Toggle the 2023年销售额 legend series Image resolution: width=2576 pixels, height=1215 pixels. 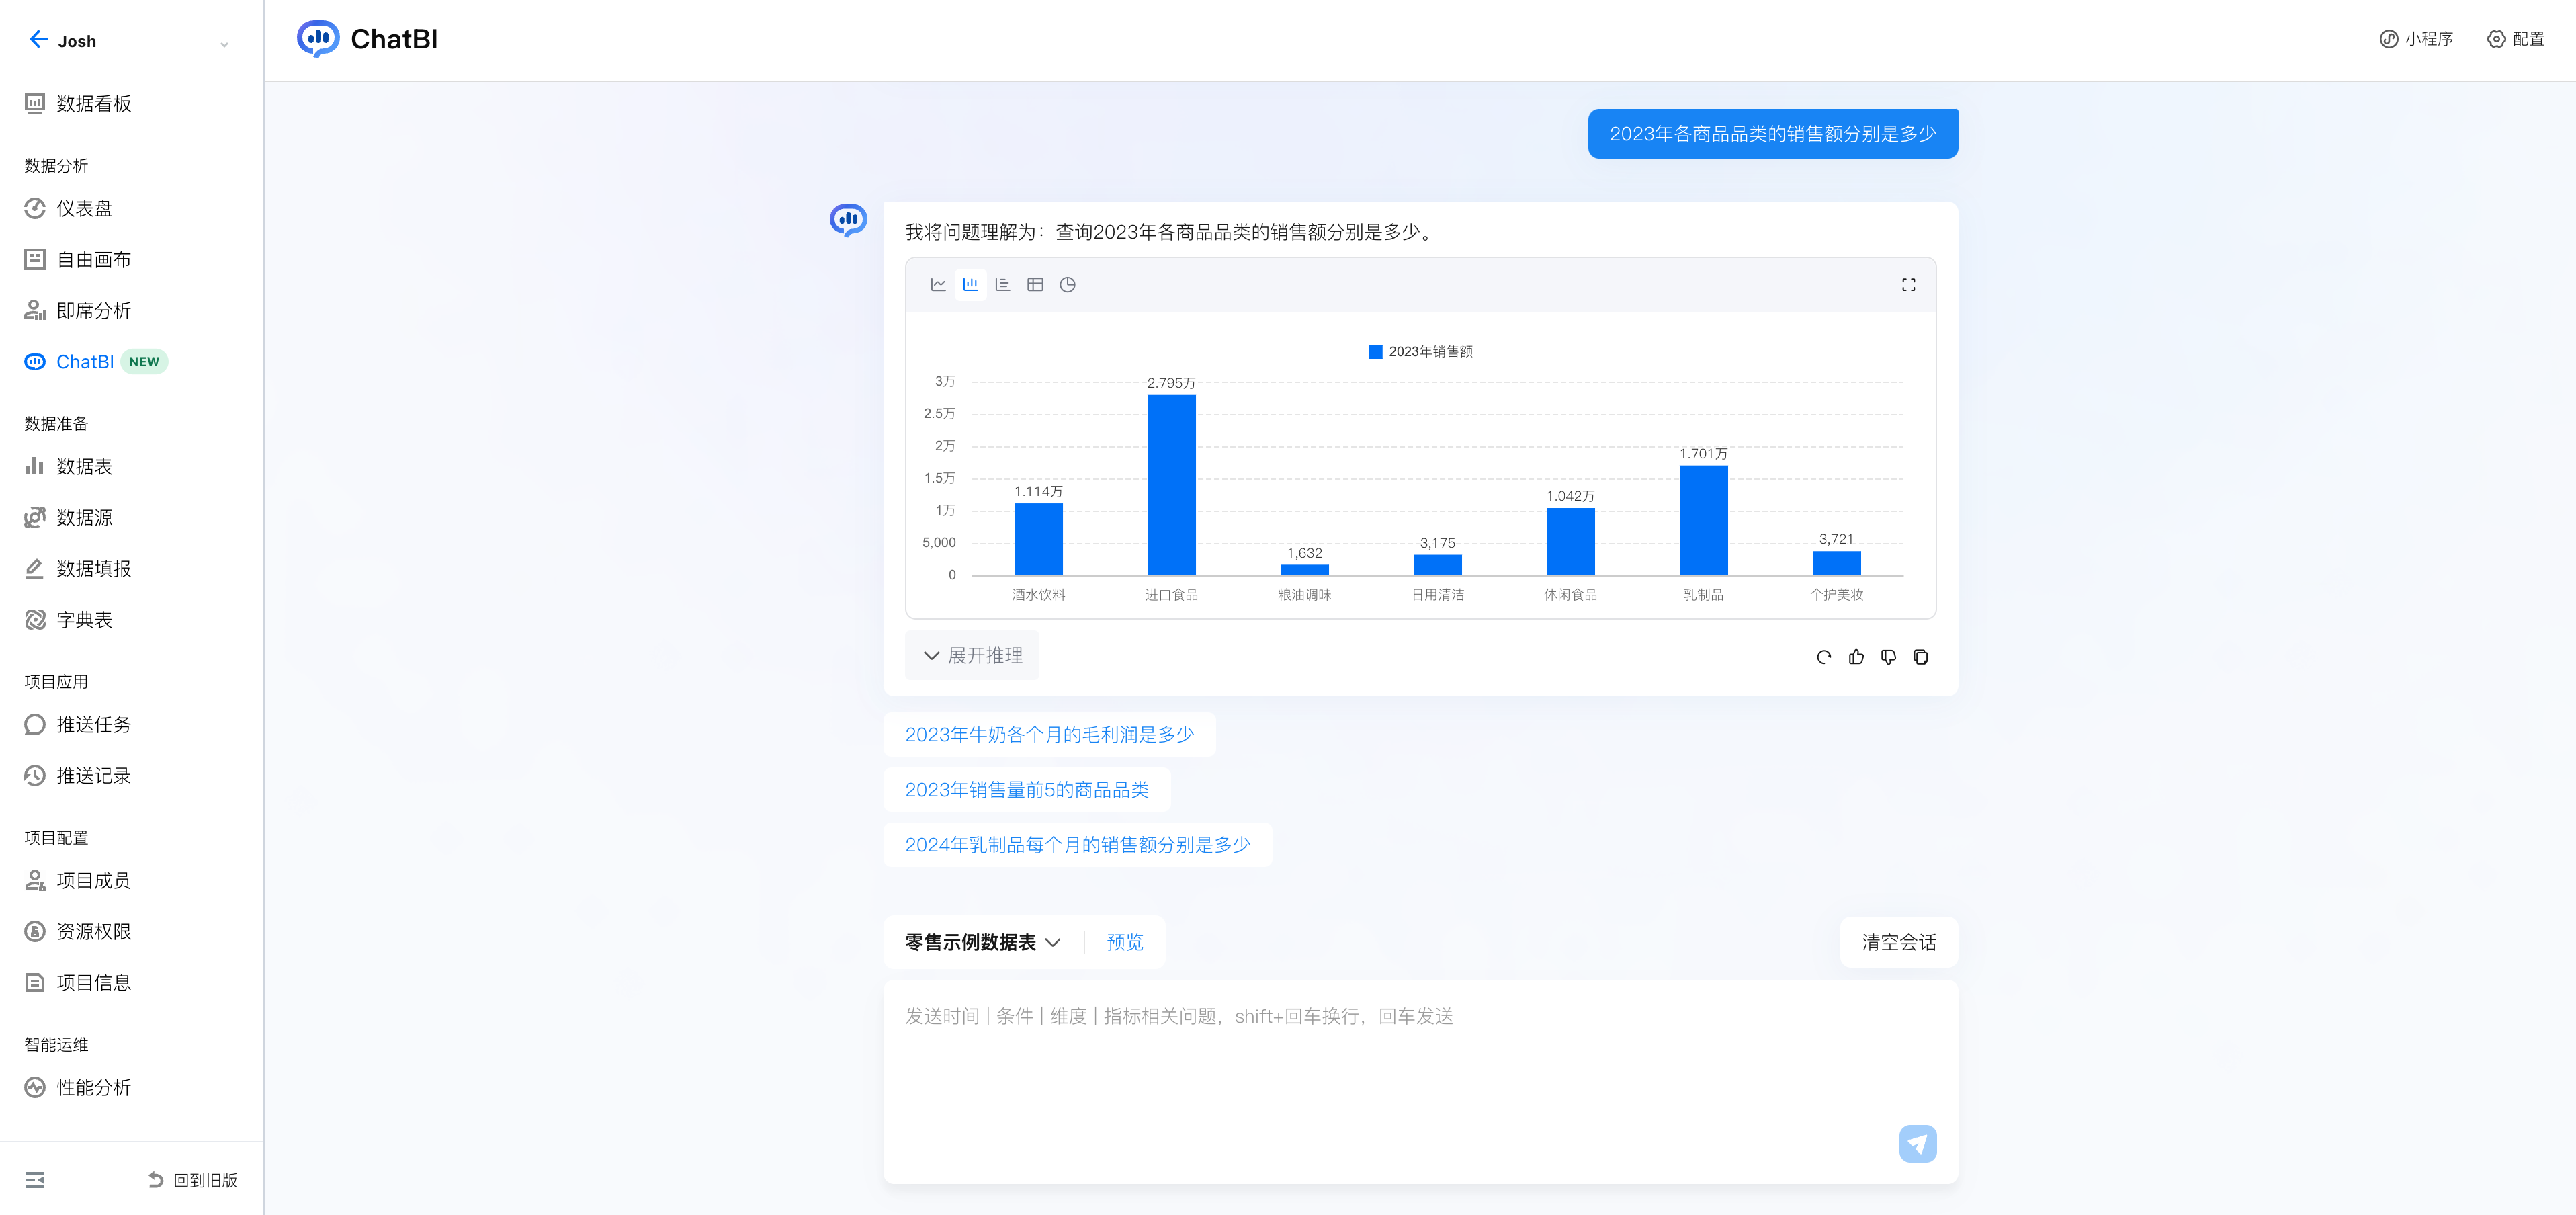pyautogui.click(x=1420, y=352)
